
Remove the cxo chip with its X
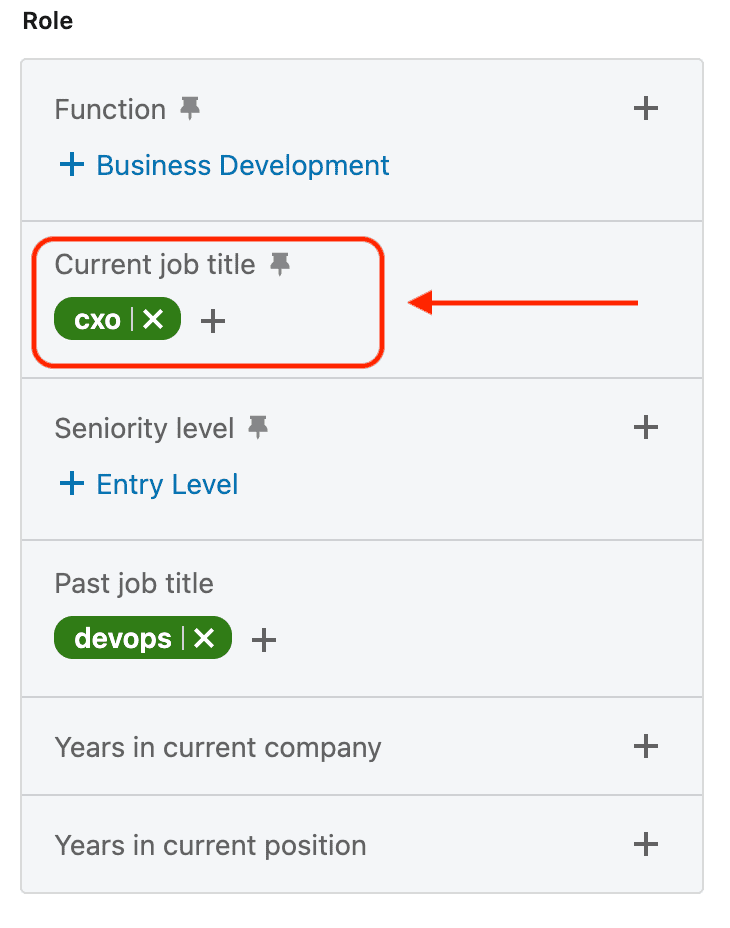pos(153,320)
